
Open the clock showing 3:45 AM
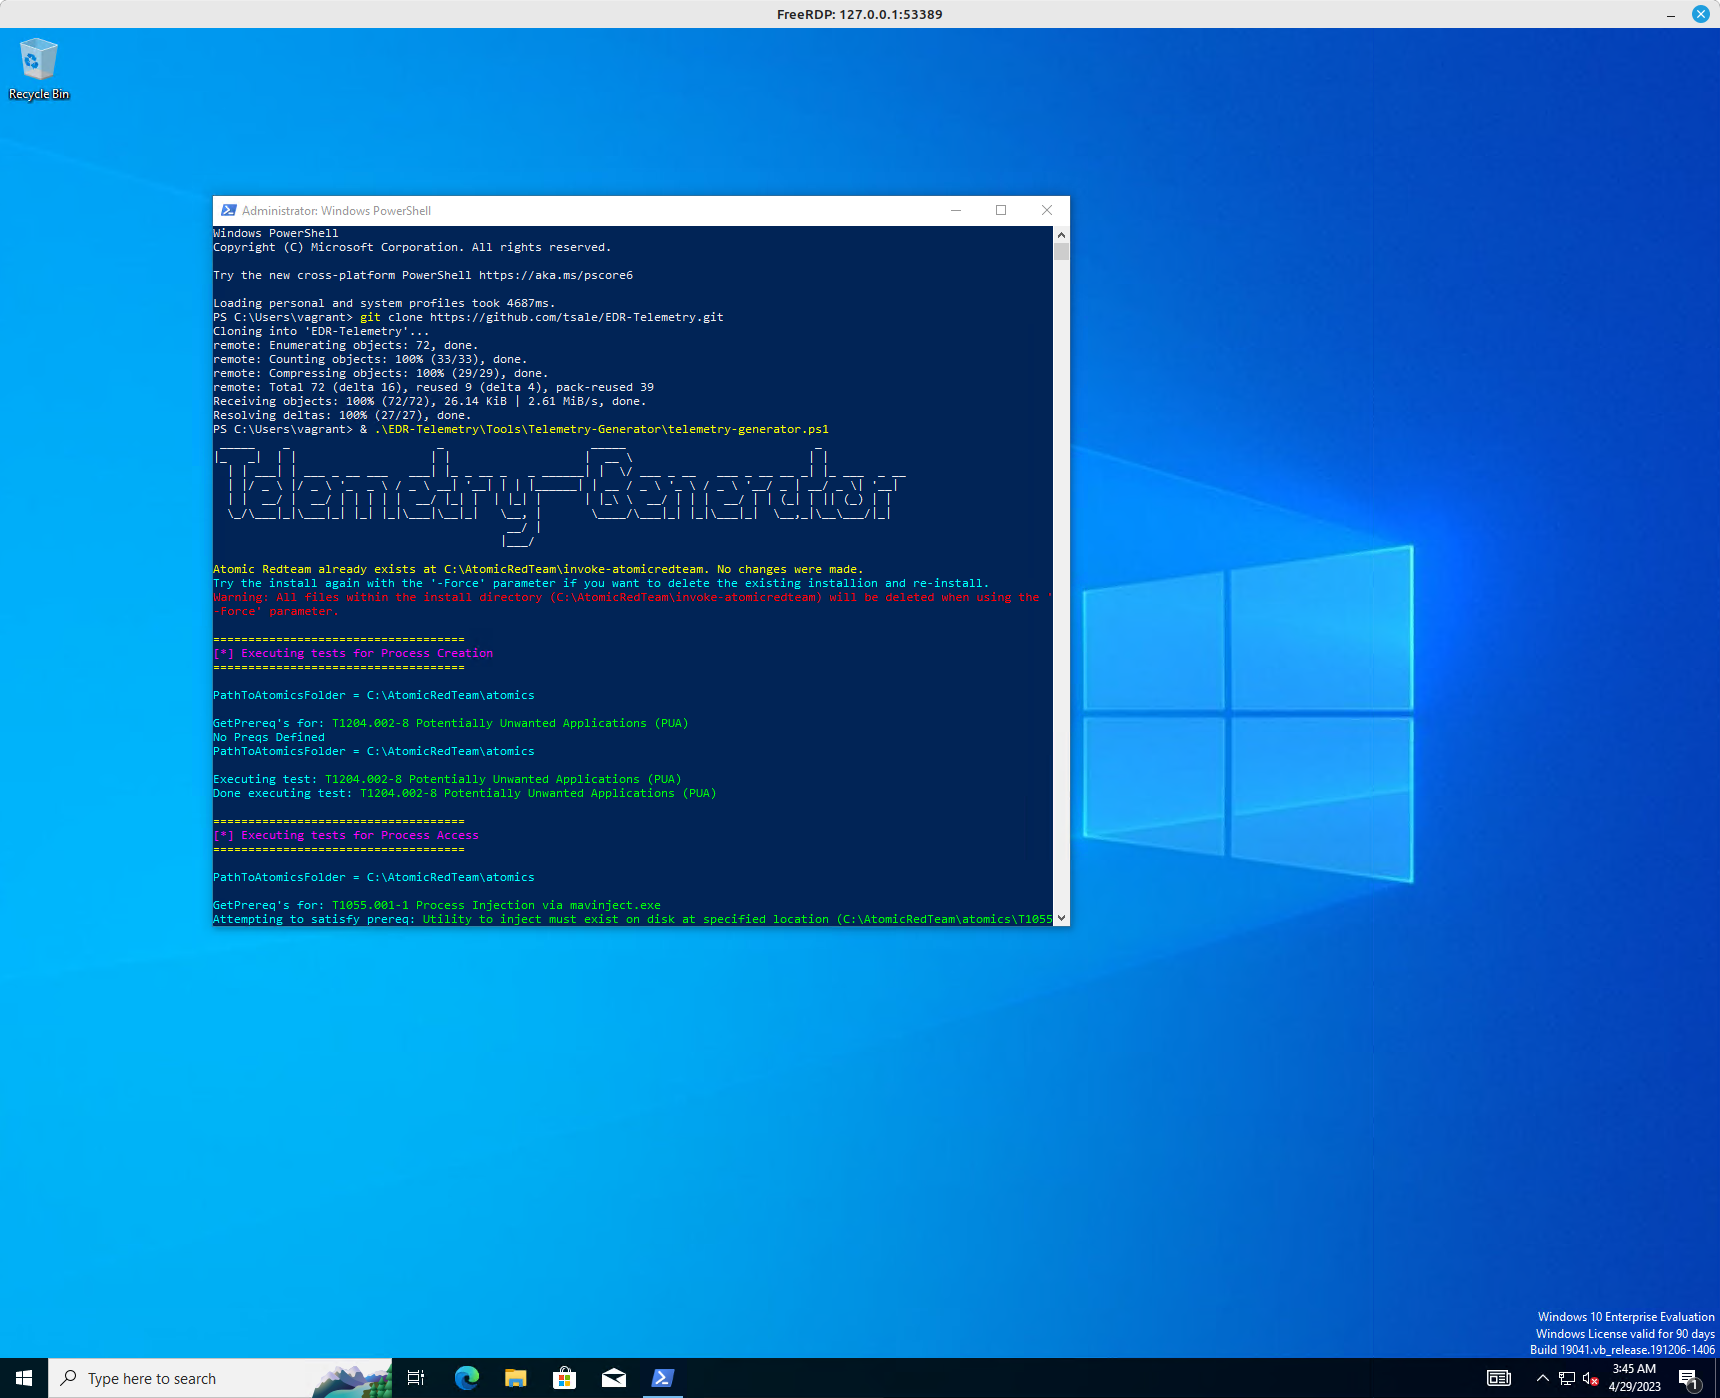click(1634, 1378)
